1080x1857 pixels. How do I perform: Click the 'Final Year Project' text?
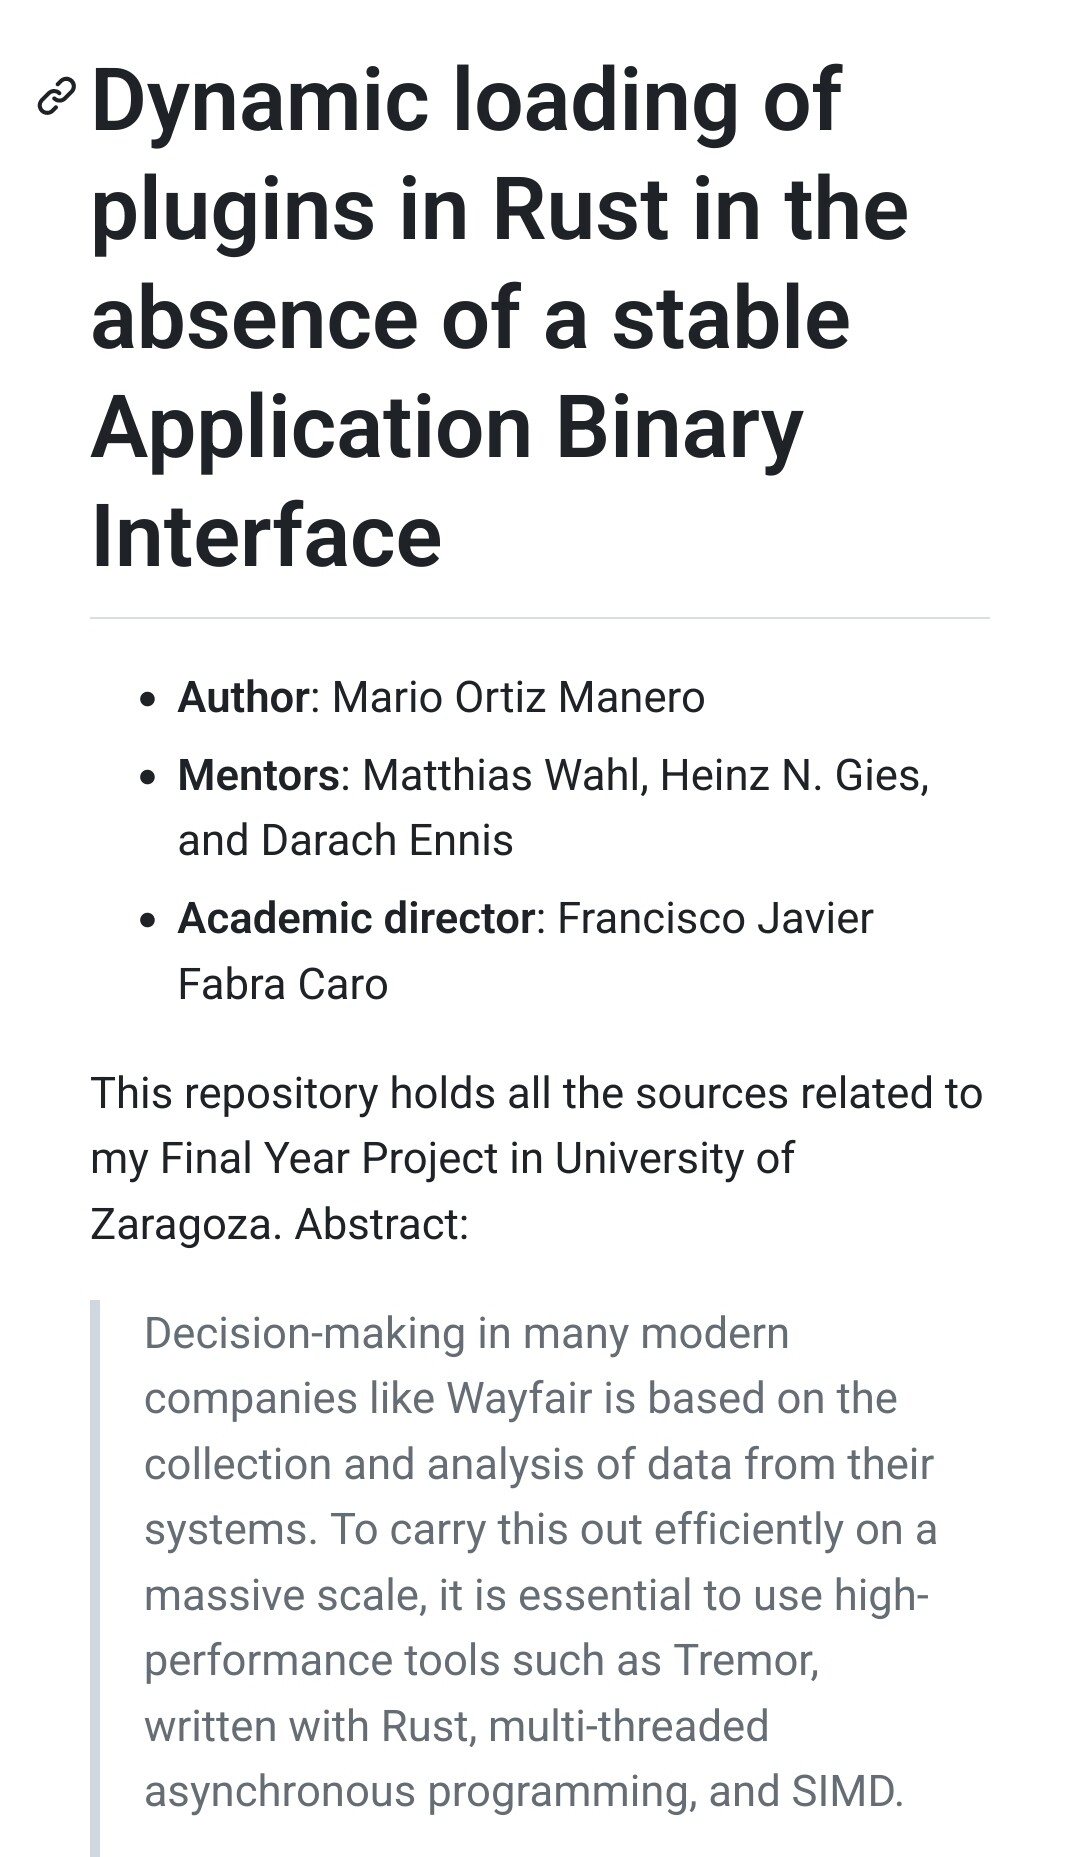329,1158
